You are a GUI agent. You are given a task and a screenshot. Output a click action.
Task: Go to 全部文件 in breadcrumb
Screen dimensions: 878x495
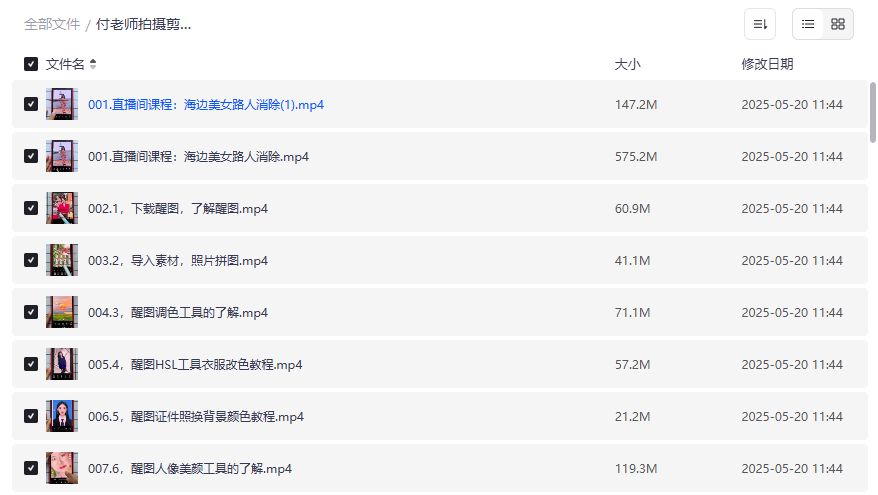click(52, 24)
